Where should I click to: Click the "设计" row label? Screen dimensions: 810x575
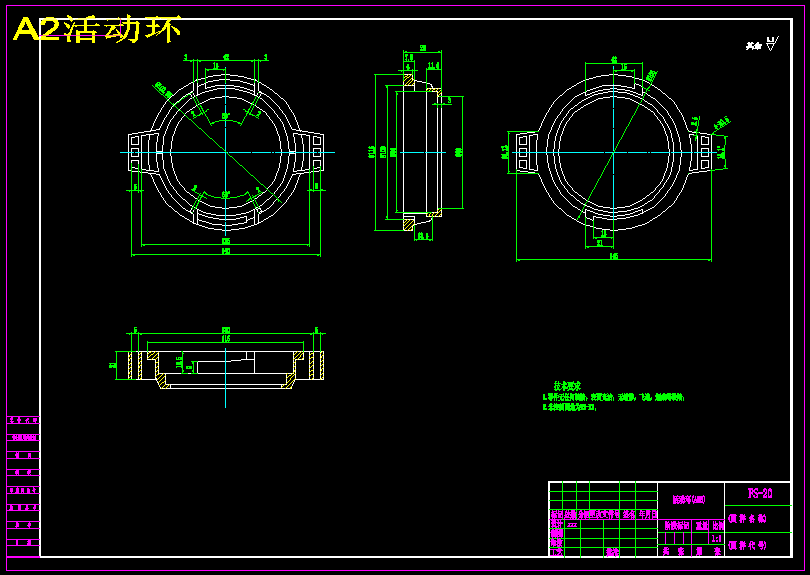[x=556, y=524]
